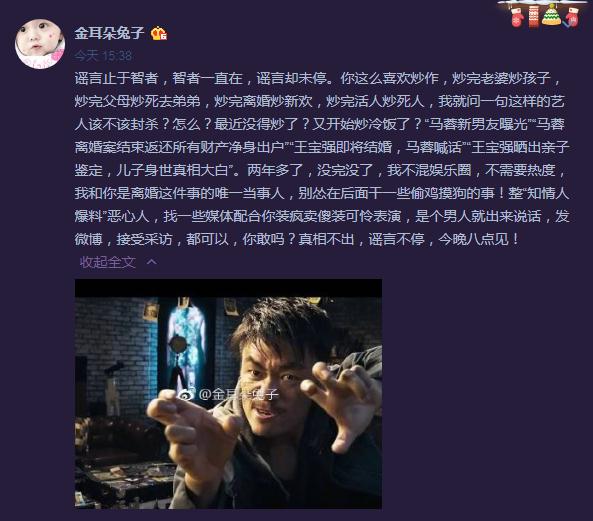Click the @金耳朵兔子 watermark text on image
This screenshot has width=593, height=521.
[239, 394]
